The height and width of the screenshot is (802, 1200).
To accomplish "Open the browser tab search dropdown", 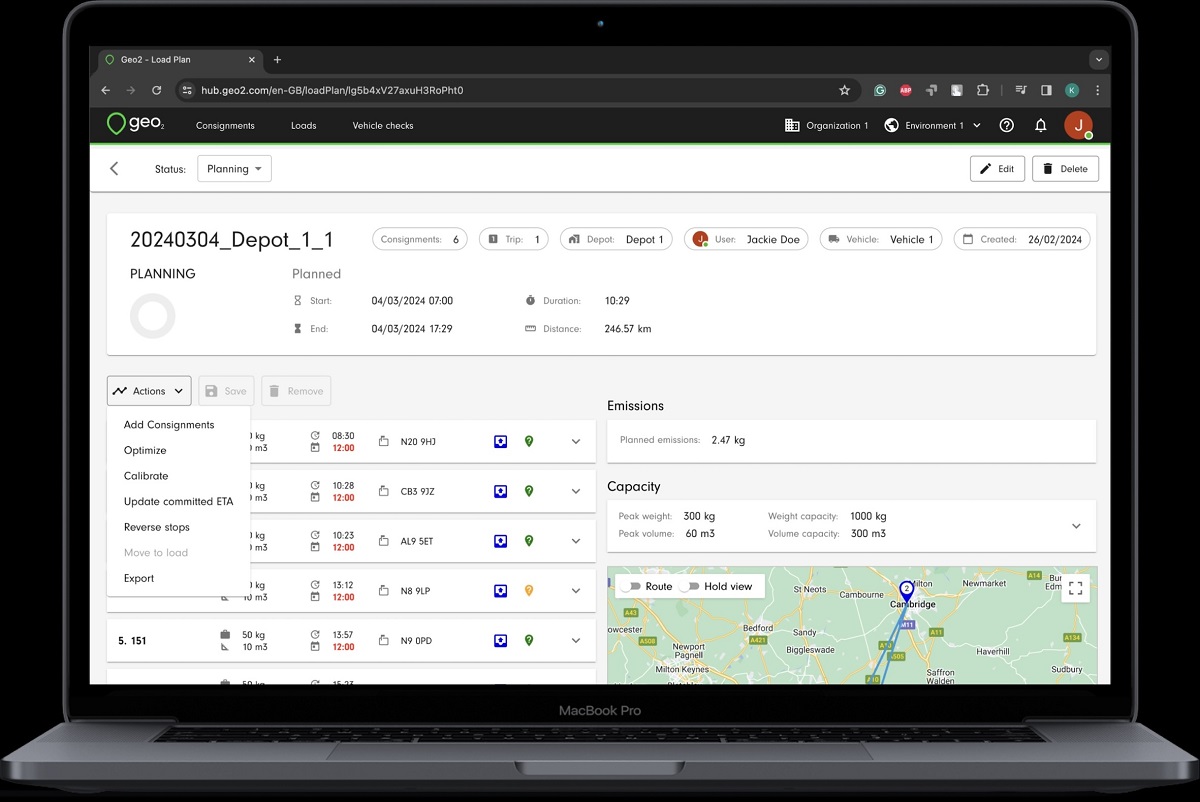I will [1099, 59].
